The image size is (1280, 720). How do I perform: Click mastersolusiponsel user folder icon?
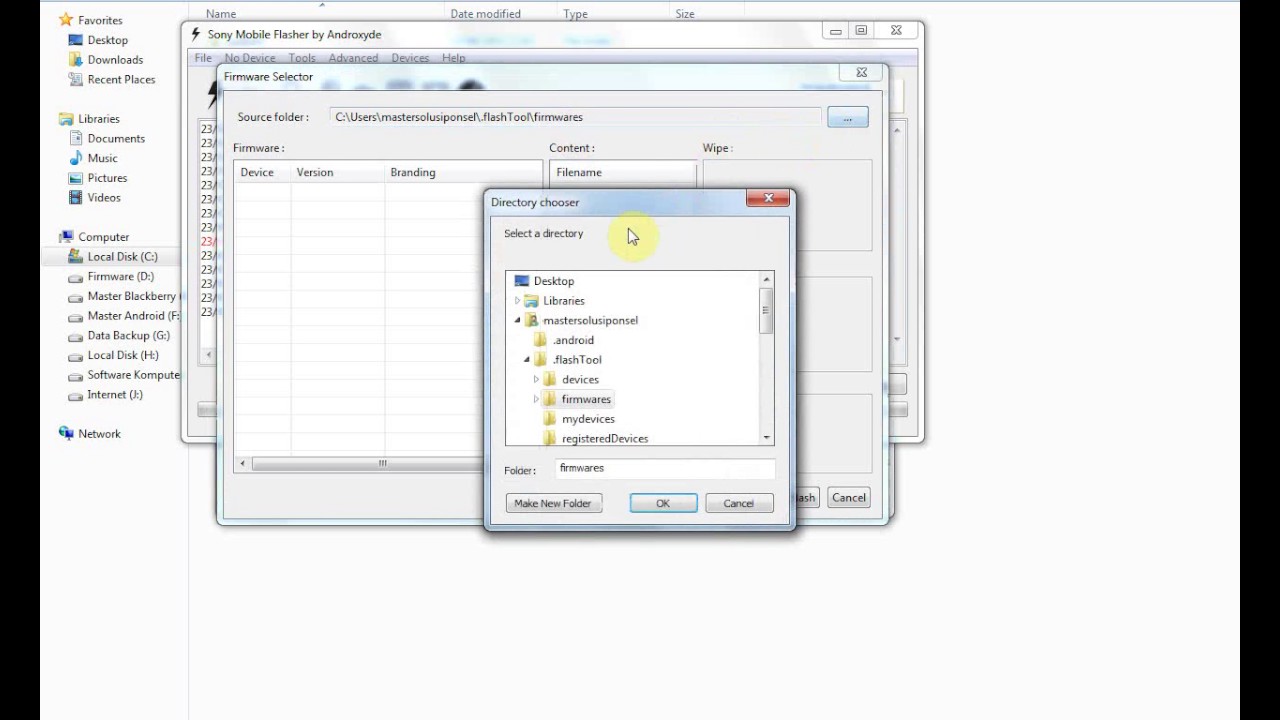pos(531,320)
